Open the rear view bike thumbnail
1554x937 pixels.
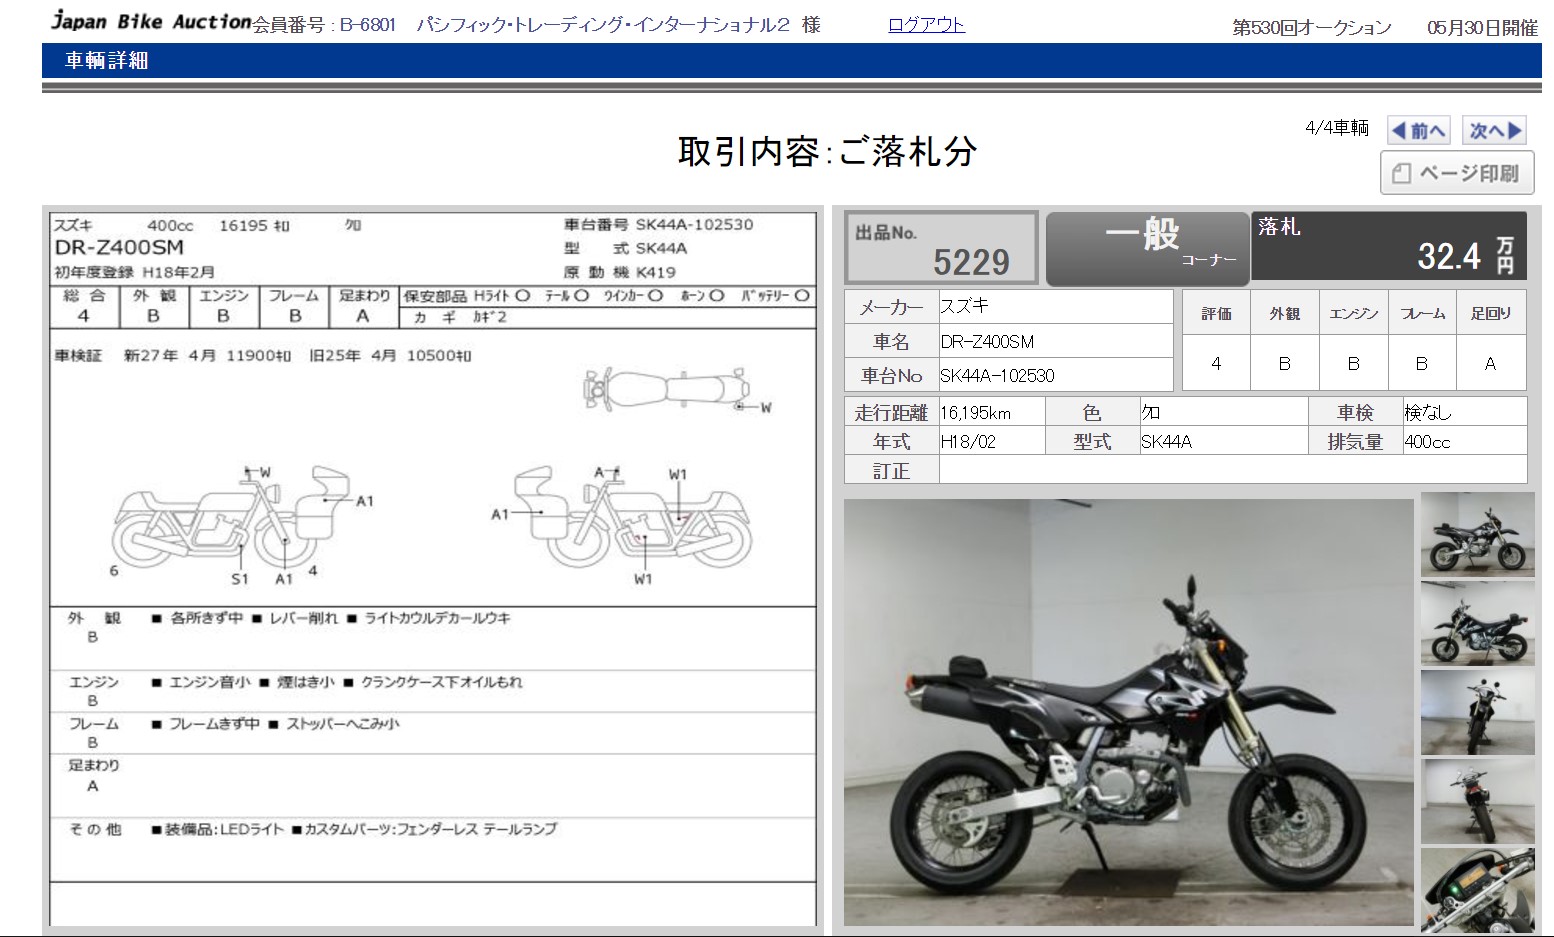pyautogui.click(x=1477, y=801)
